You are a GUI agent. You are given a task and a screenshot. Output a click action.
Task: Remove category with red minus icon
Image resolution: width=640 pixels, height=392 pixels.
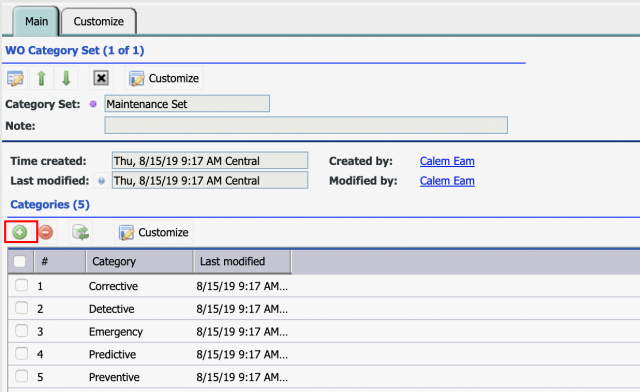point(46,232)
